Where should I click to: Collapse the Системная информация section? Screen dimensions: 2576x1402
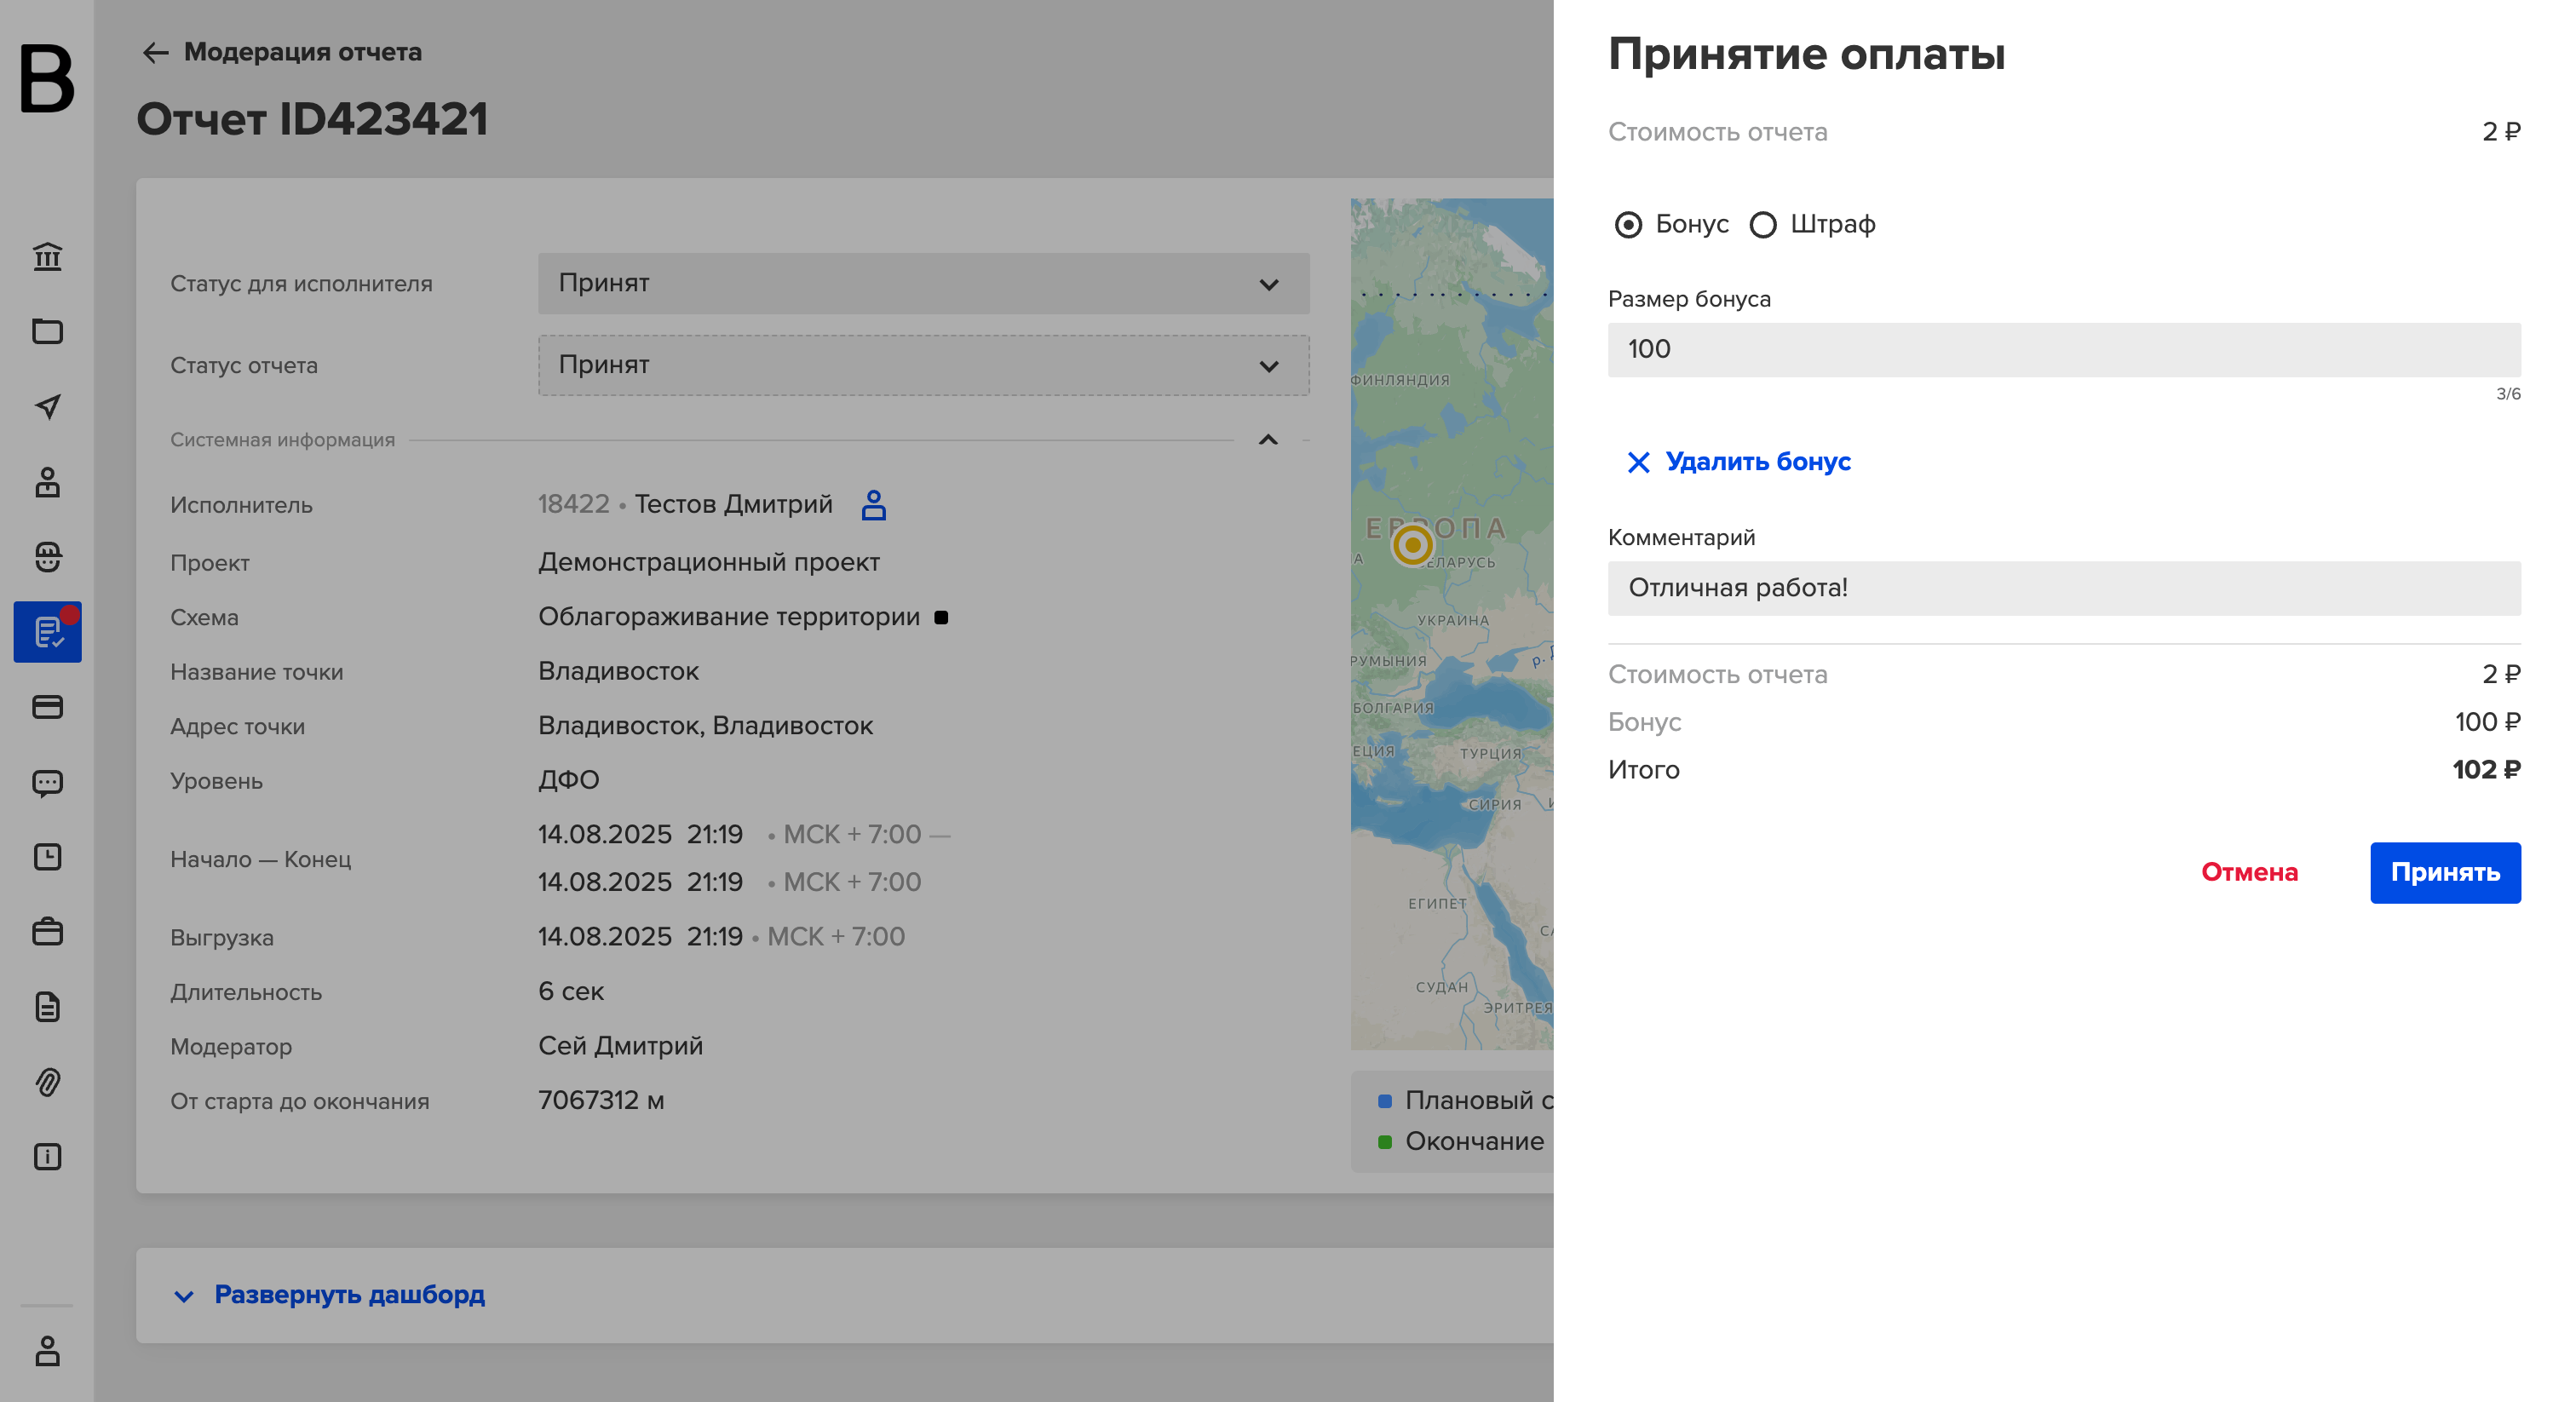tap(1268, 439)
